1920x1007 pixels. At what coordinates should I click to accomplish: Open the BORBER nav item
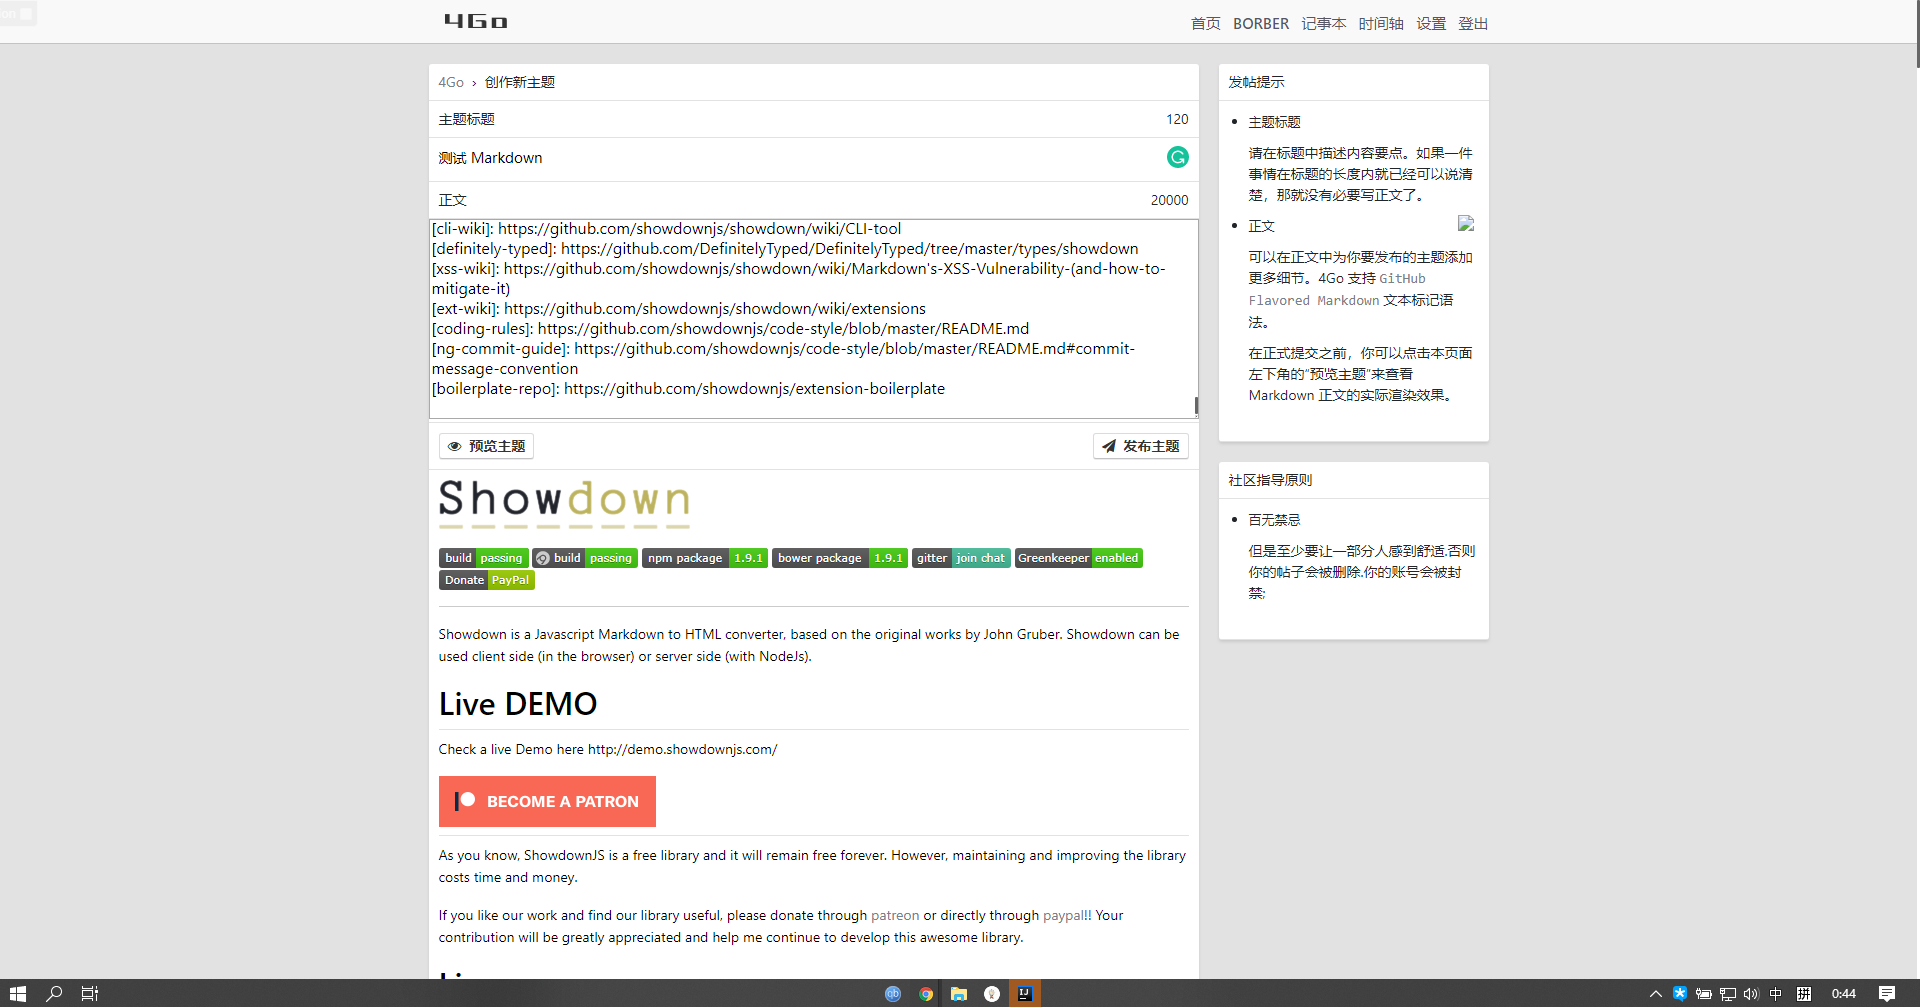click(1260, 23)
